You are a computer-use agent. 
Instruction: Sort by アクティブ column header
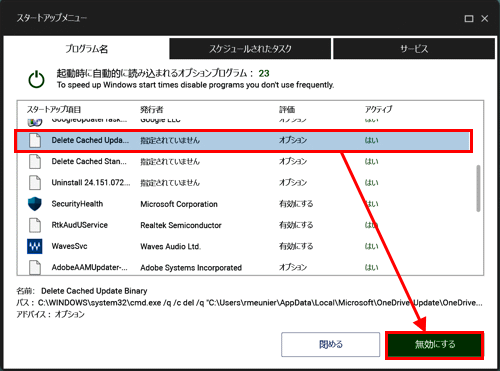coord(378,109)
